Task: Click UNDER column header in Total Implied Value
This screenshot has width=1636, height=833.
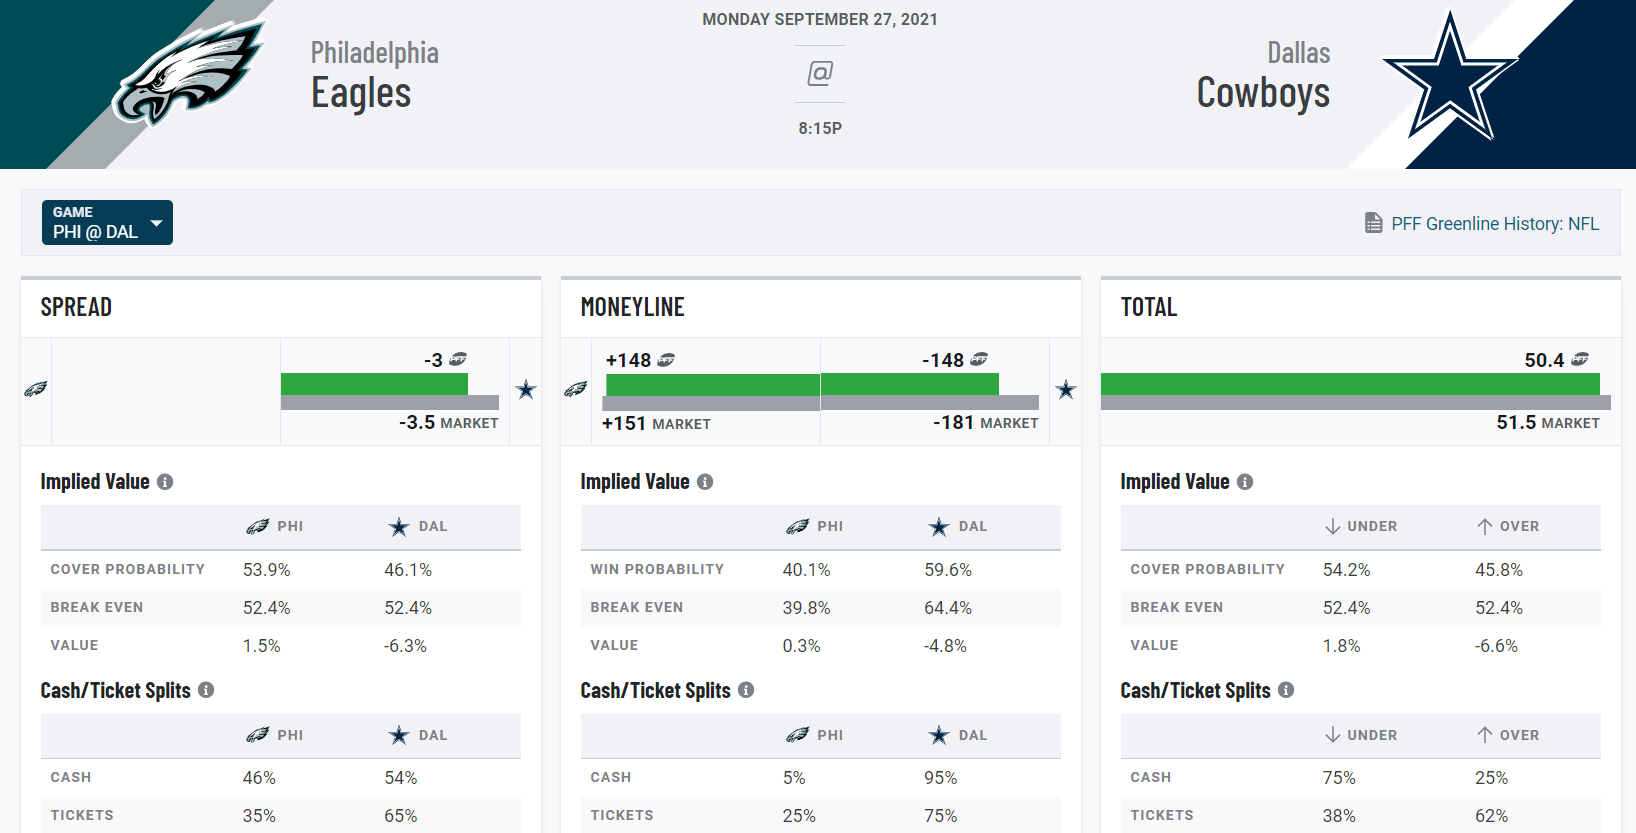Action: (x=1361, y=526)
